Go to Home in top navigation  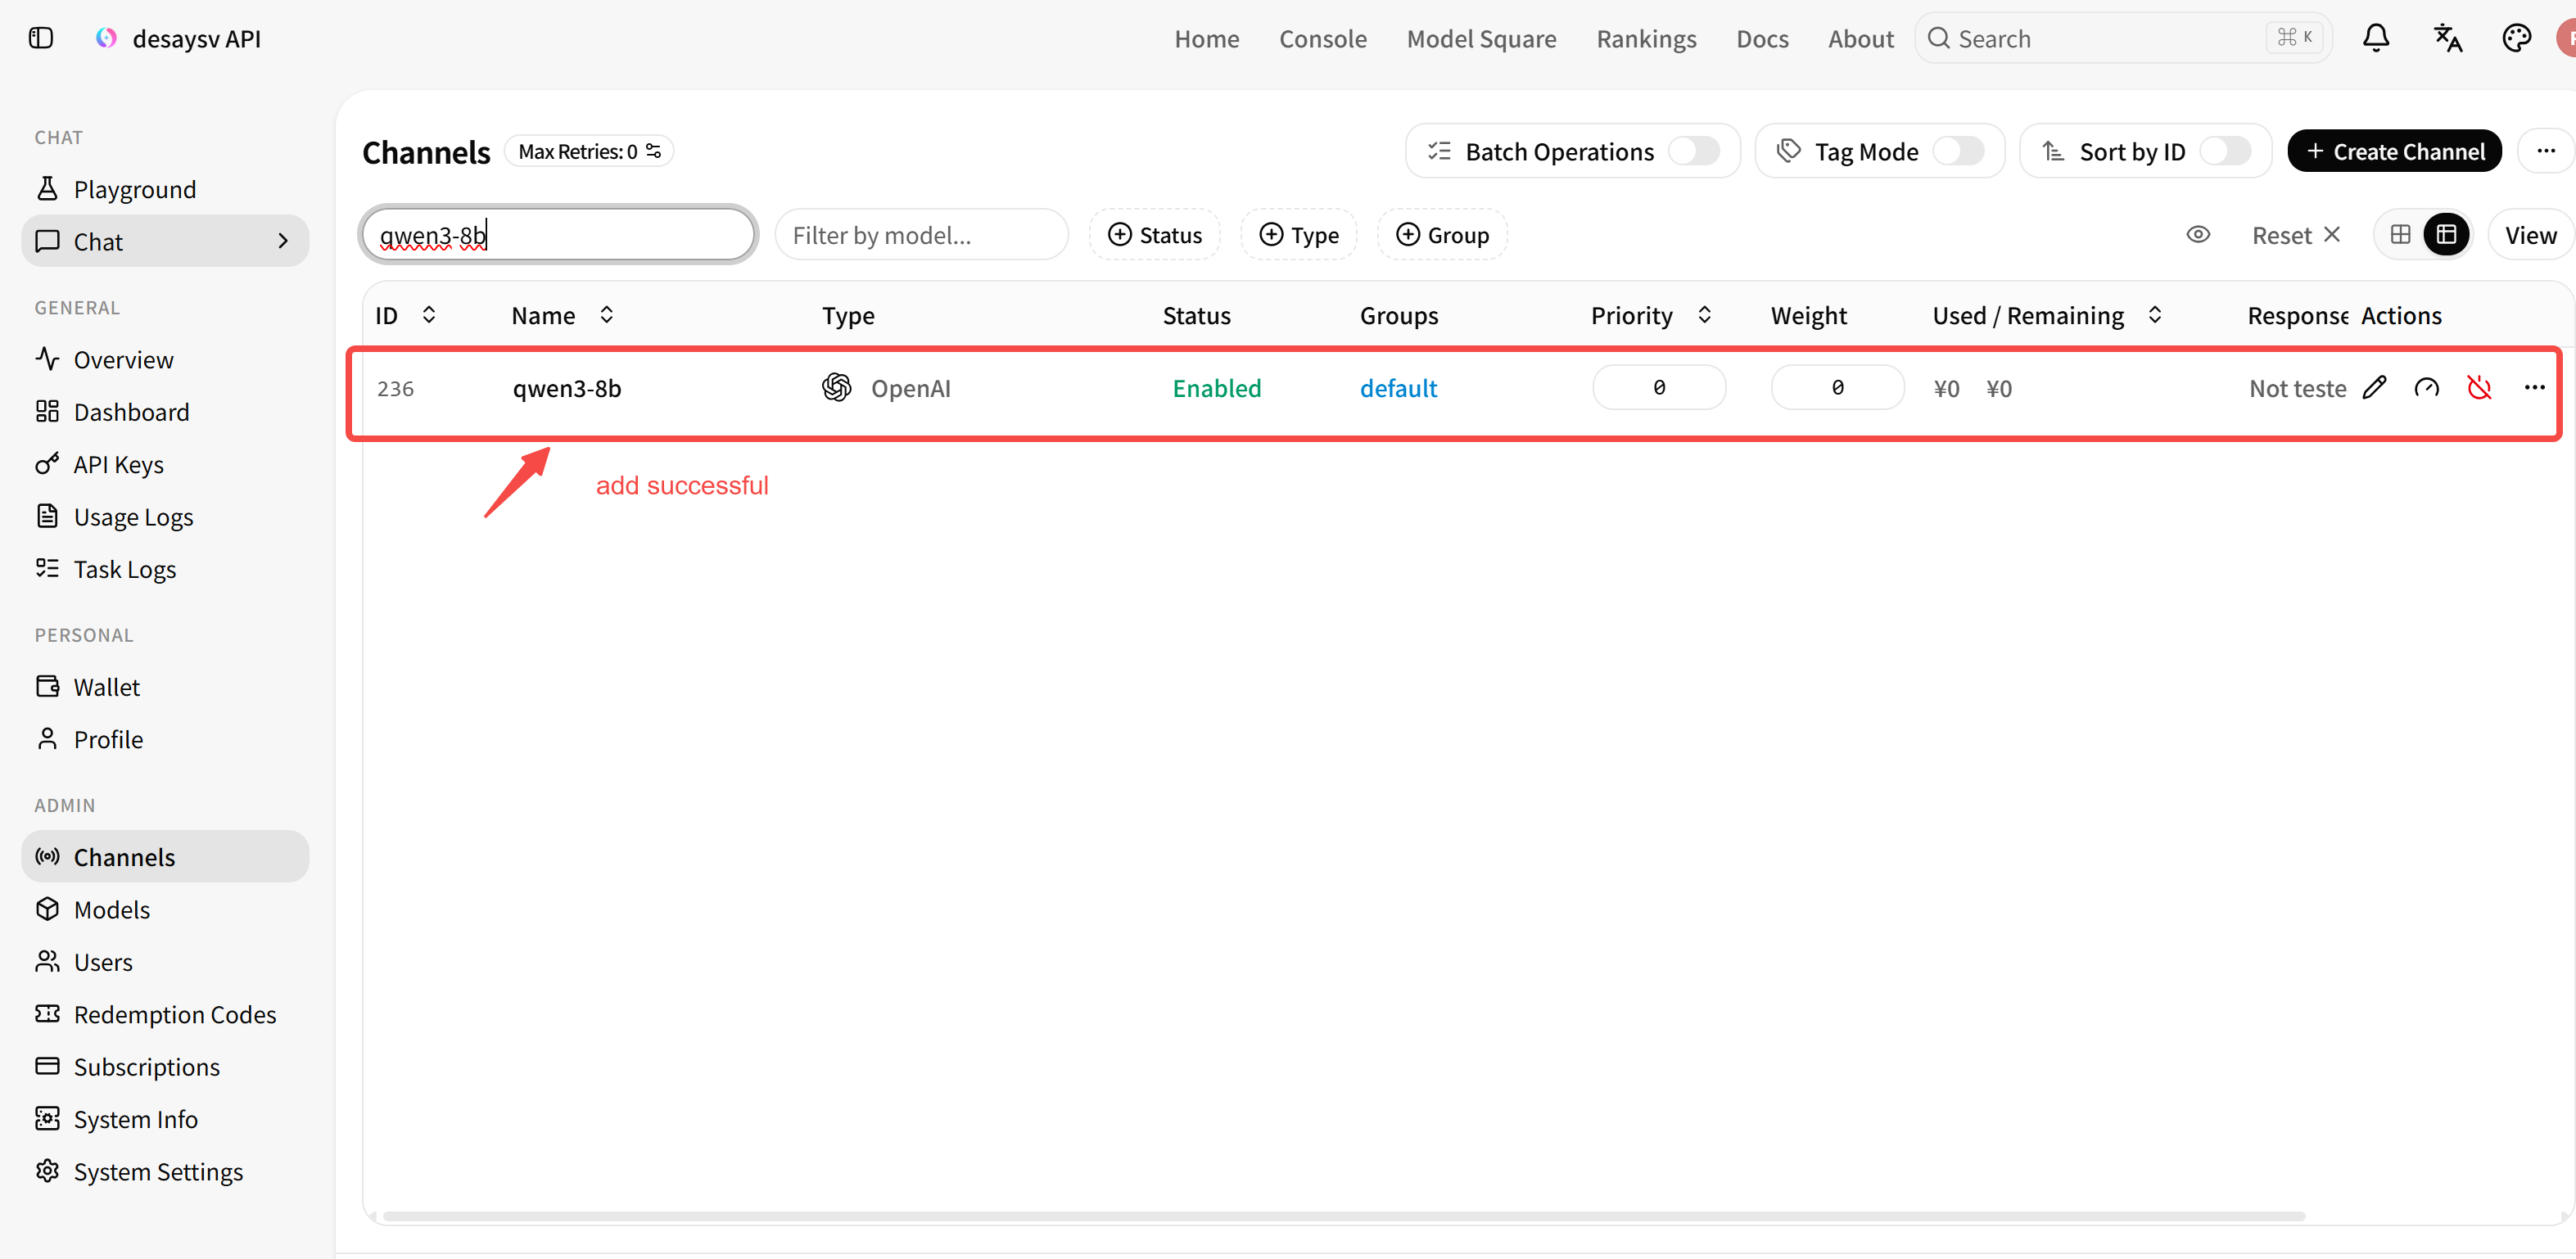pos(1206,38)
